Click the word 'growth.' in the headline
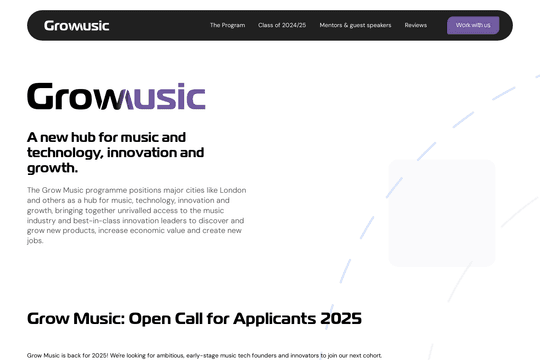The image size is (540, 360). (x=52, y=168)
